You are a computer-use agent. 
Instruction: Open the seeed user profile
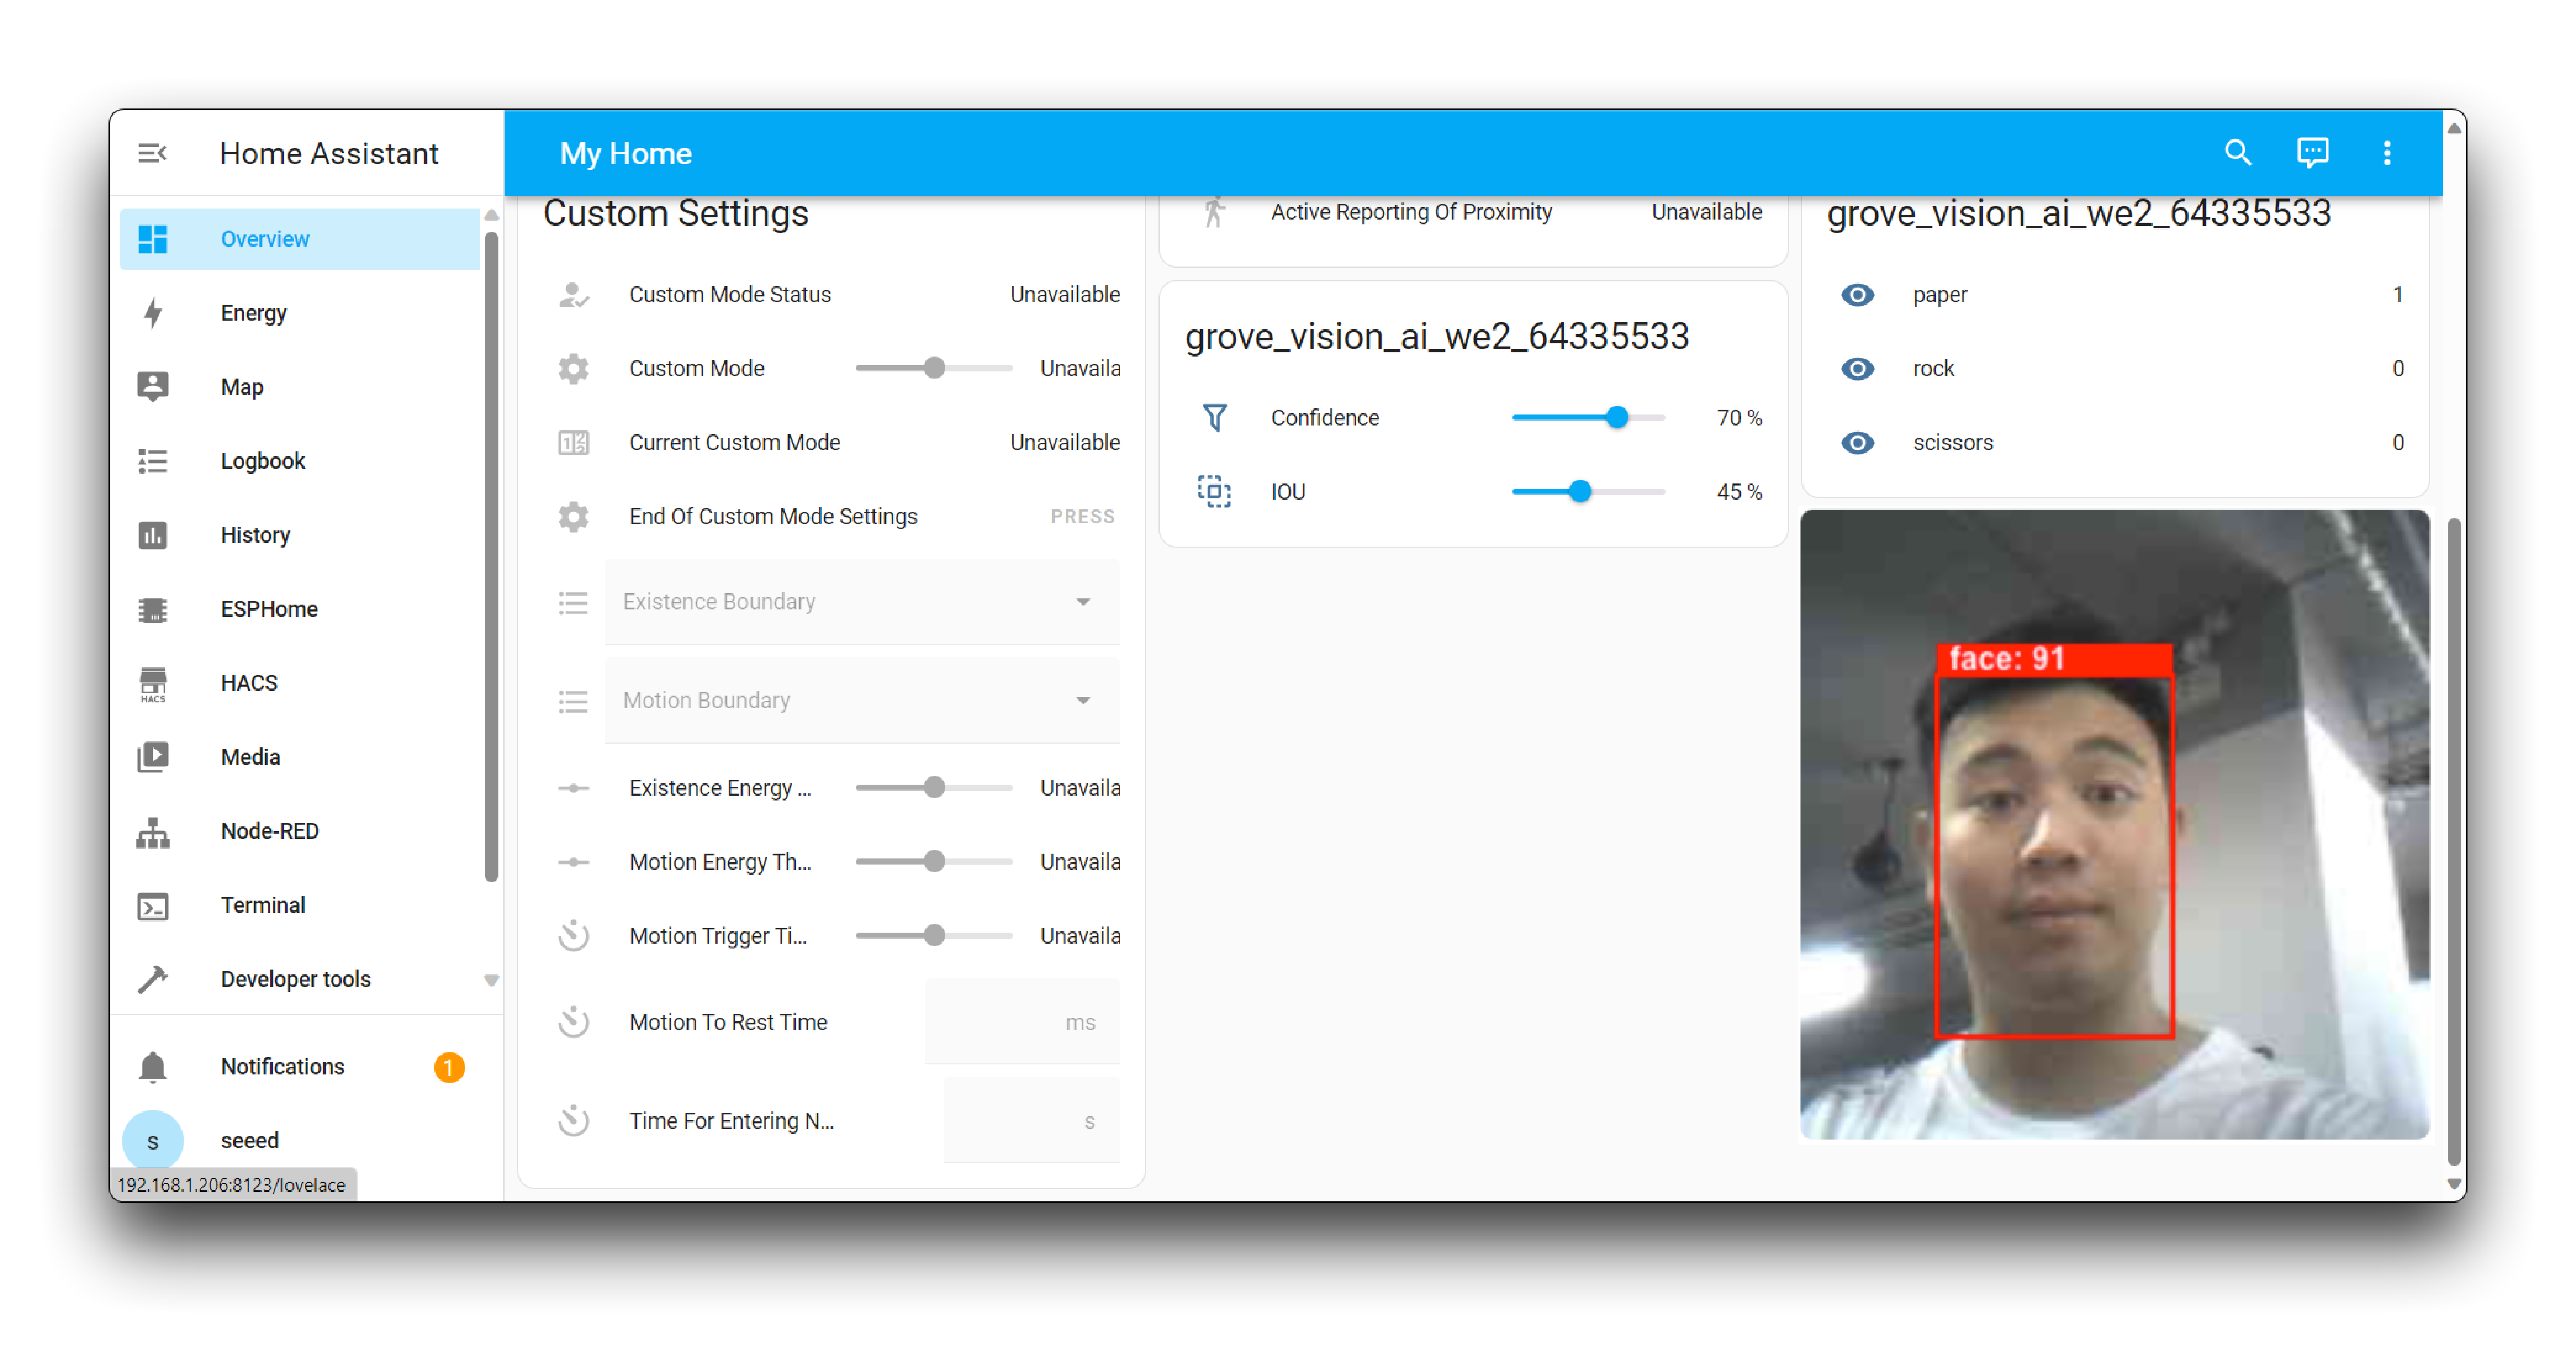(249, 1140)
